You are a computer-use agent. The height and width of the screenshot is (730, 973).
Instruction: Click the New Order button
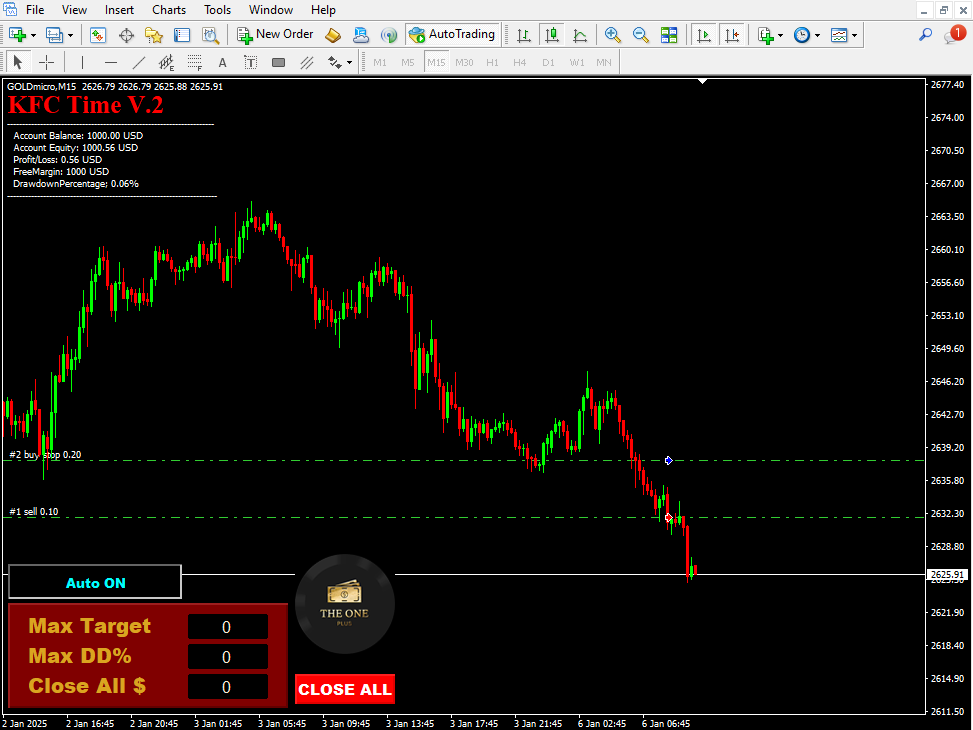[x=276, y=35]
